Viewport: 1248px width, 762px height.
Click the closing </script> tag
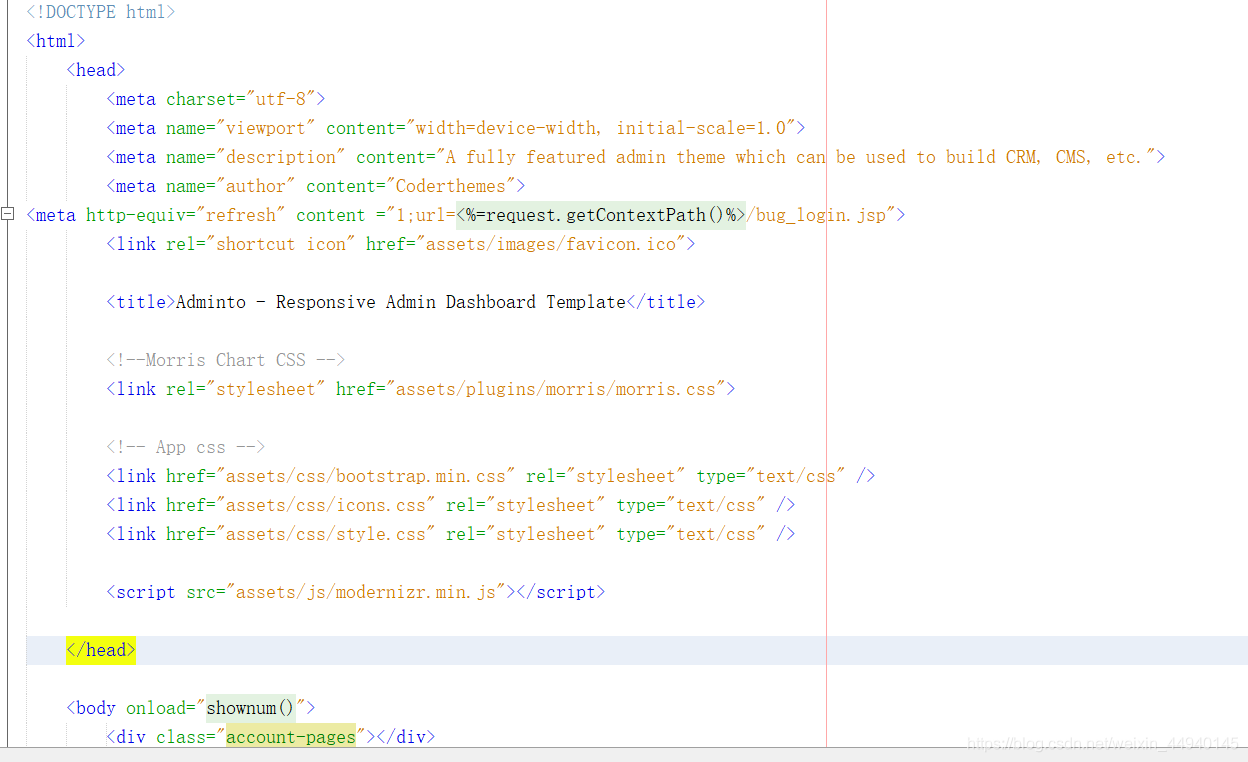[561, 592]
